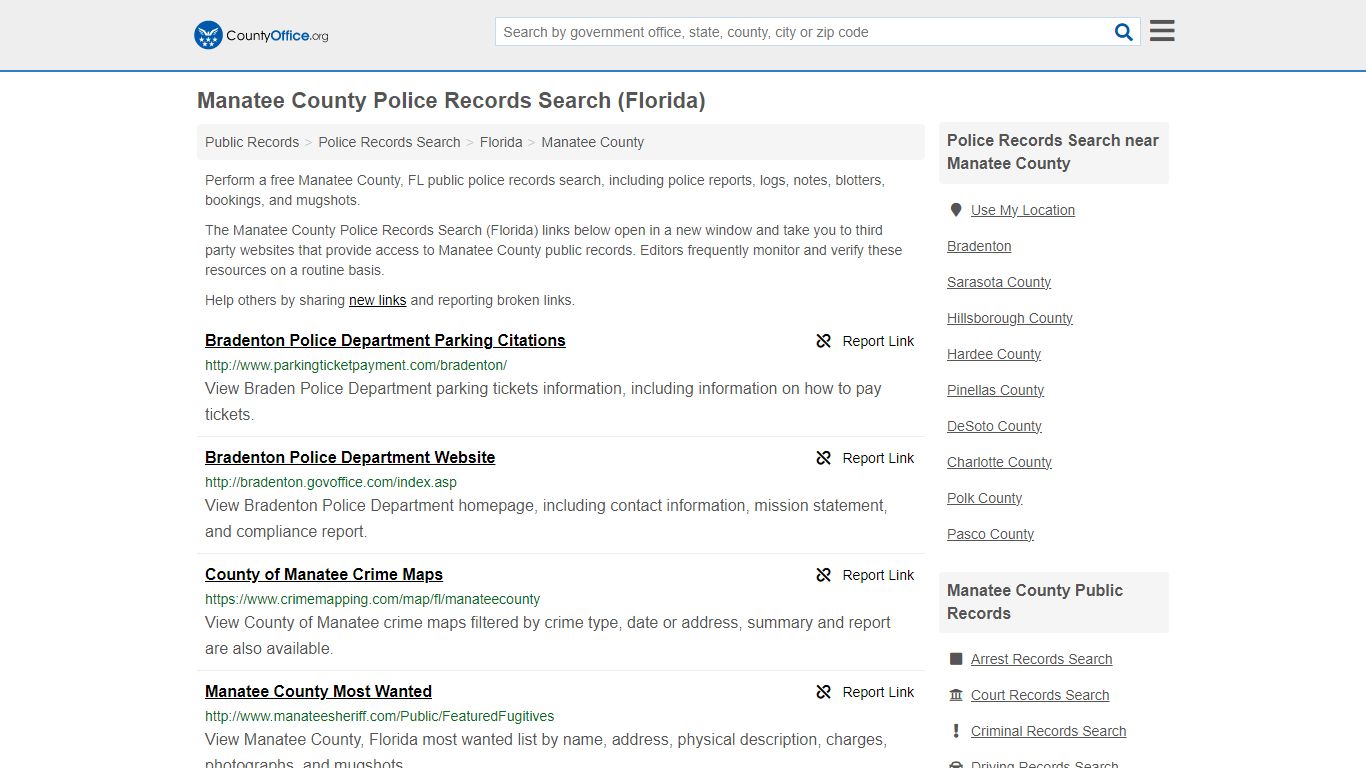Go to Pasco County
This screenshot has height=768, width=1366.
[990, 534]
